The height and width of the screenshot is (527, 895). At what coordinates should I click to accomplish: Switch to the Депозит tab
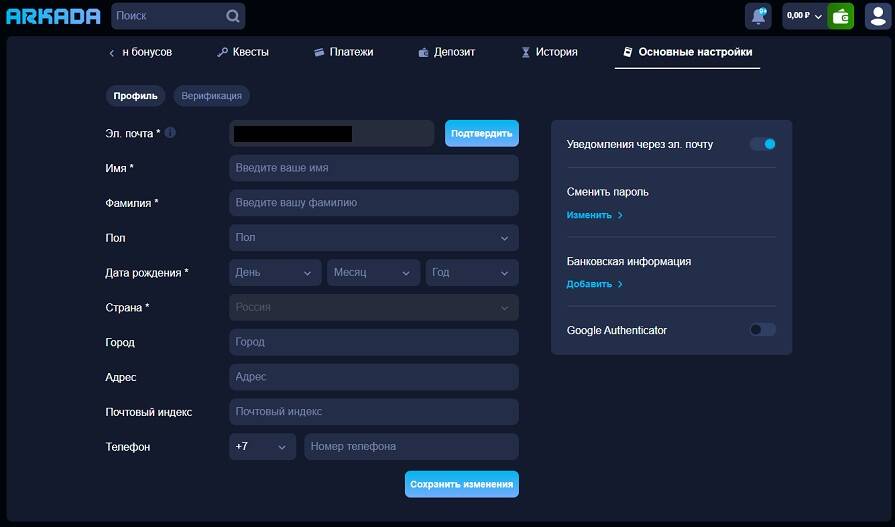[x=446, y=52]
